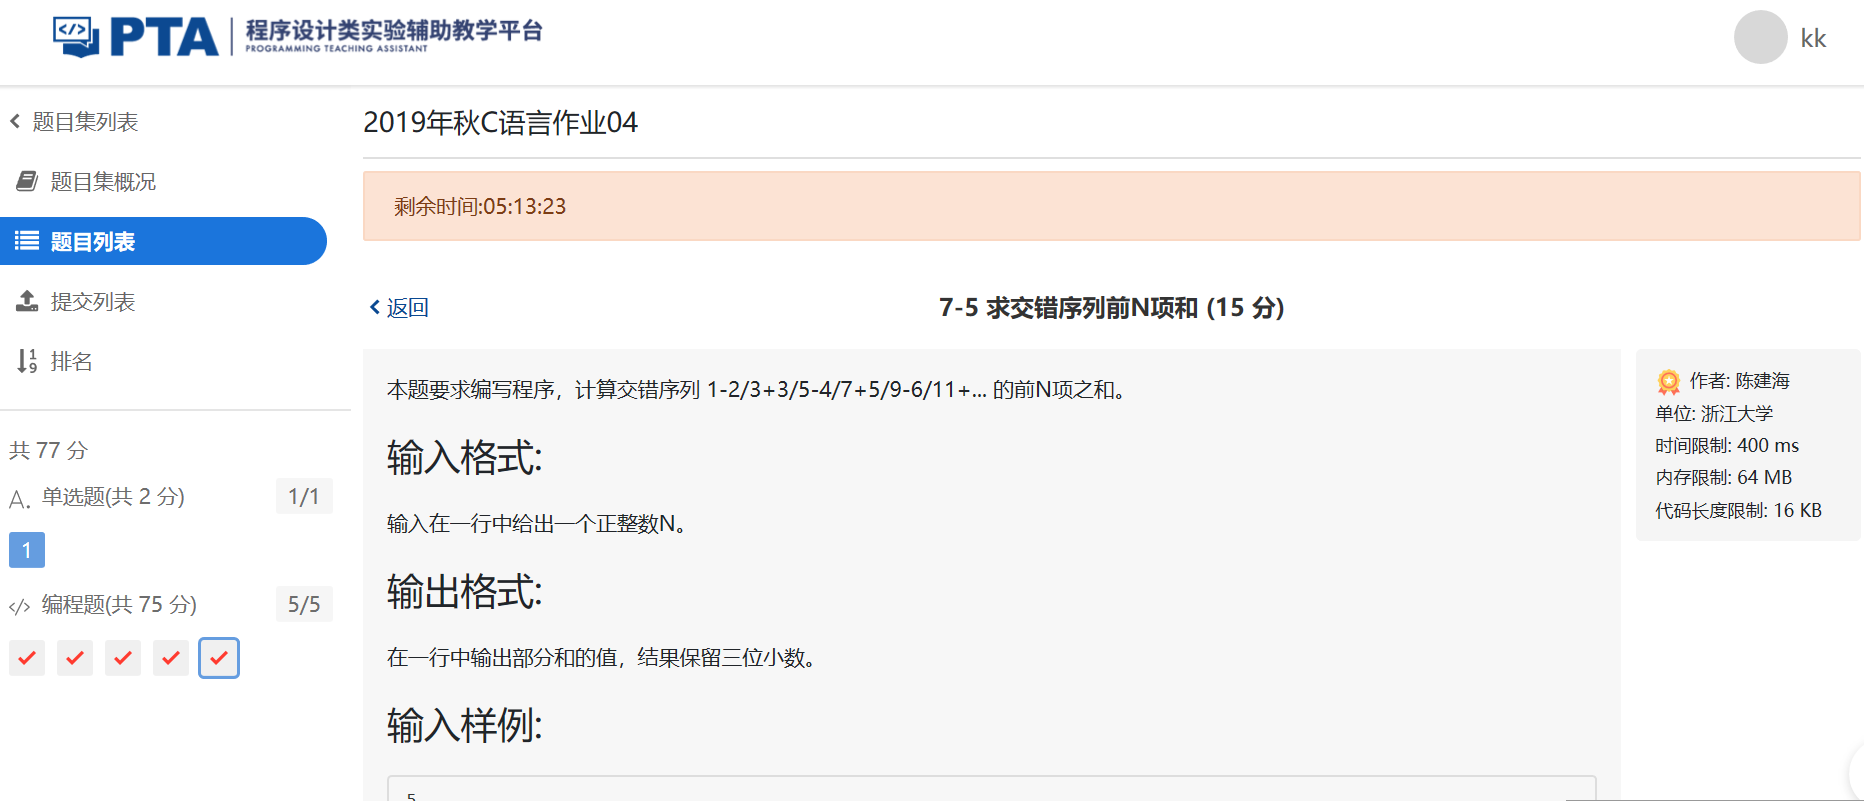Image resolution: width=1864 pixels, height=801 pixels.
Task: Click the book icon beside 题目集概况
Action: pyautogui.click(x=27, y=181)
